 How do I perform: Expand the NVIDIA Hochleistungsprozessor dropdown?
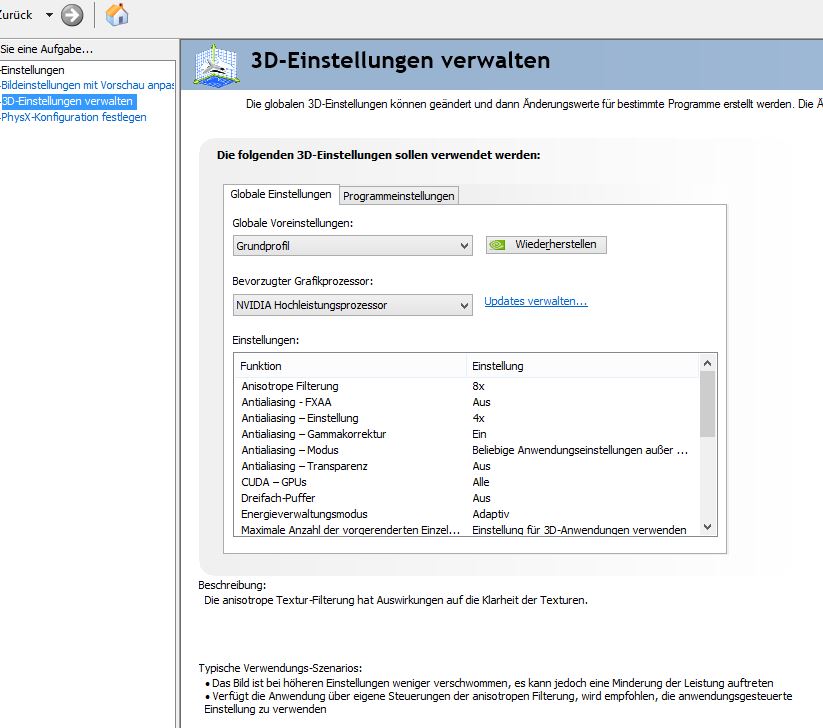click(x=352, y=305)
